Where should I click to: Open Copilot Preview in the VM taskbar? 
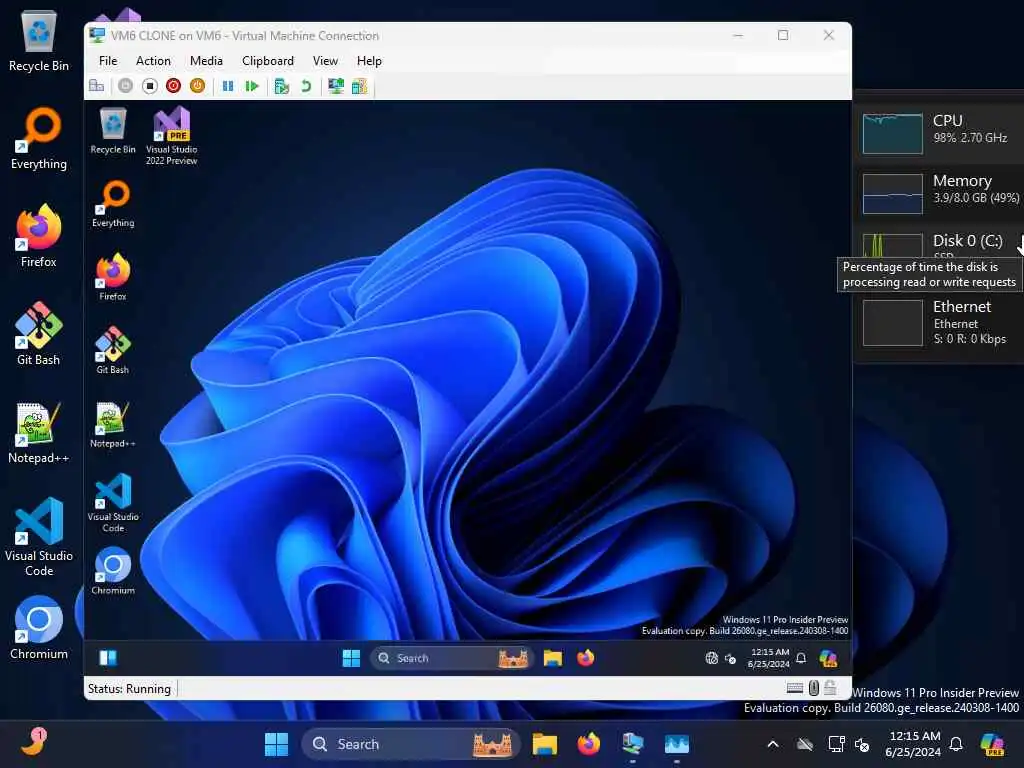(x=828, y=658)
